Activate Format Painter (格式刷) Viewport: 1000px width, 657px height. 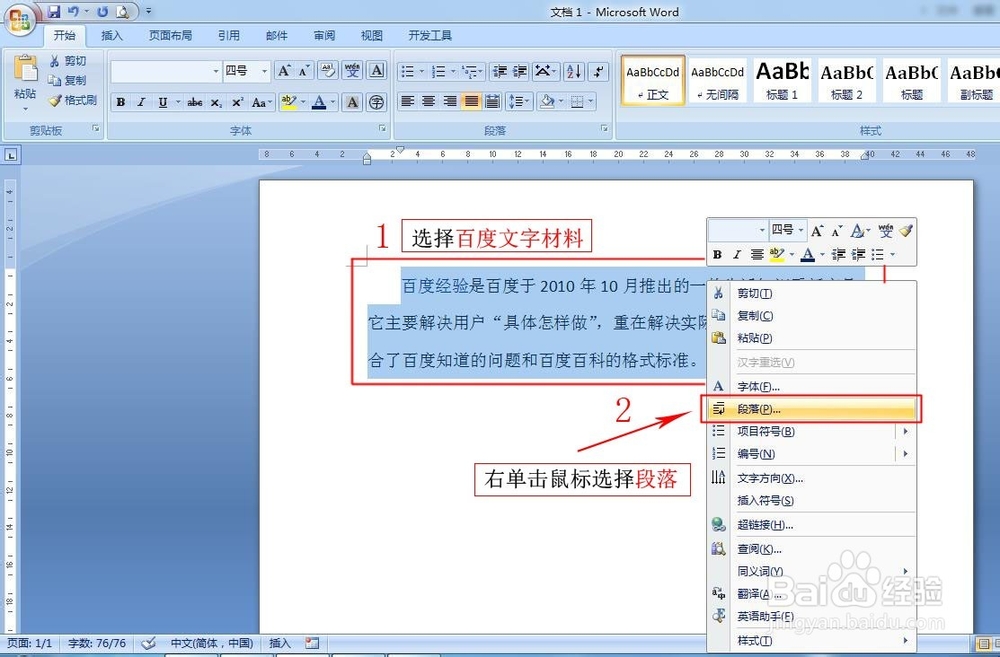[x=73, y=100]
